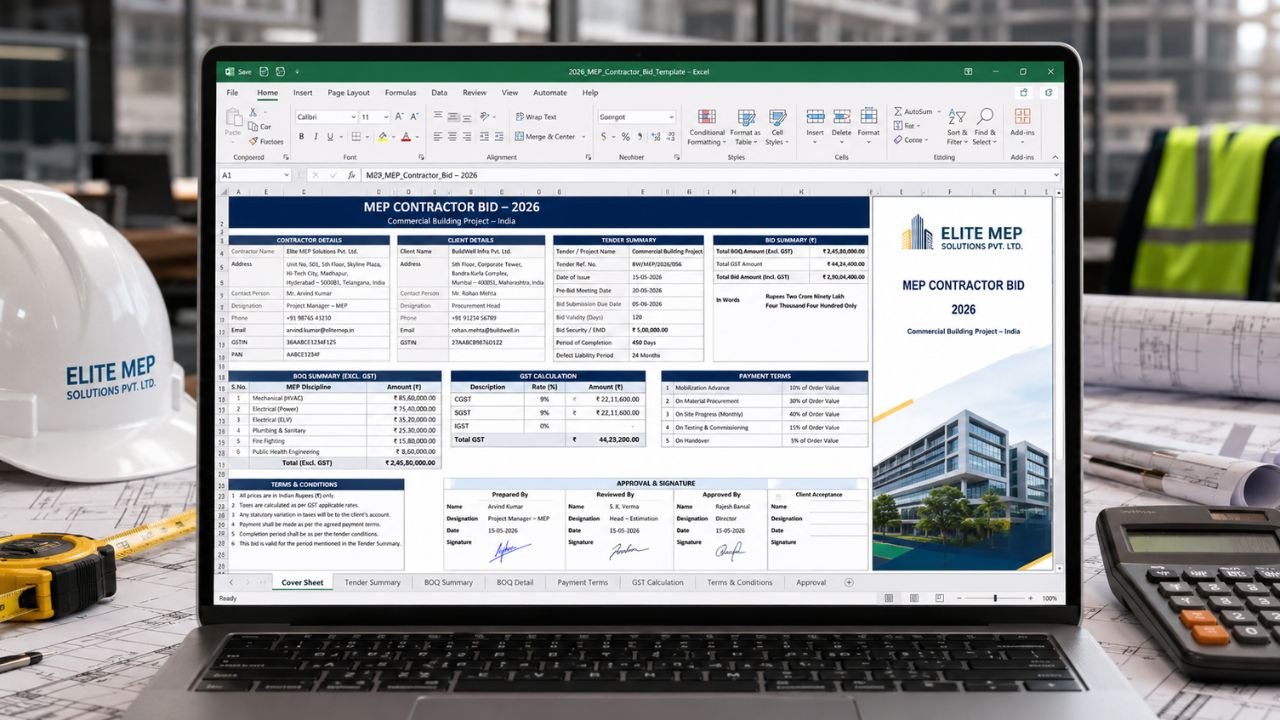Expand the formula bar with the chevron
The height and width of the screenshot is (720, 1280).
click(x=1055, y=175)
